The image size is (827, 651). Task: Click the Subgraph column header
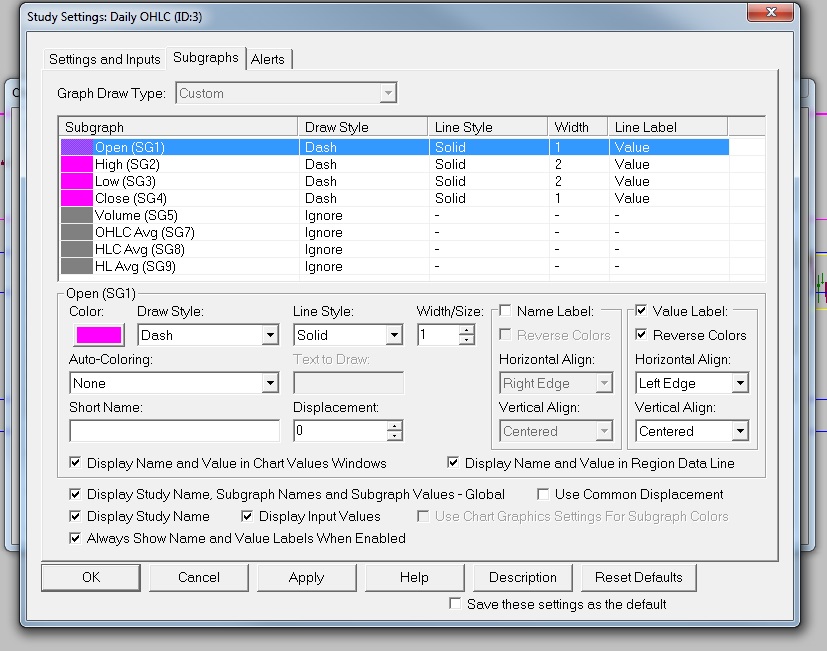[x=179, y=127]
